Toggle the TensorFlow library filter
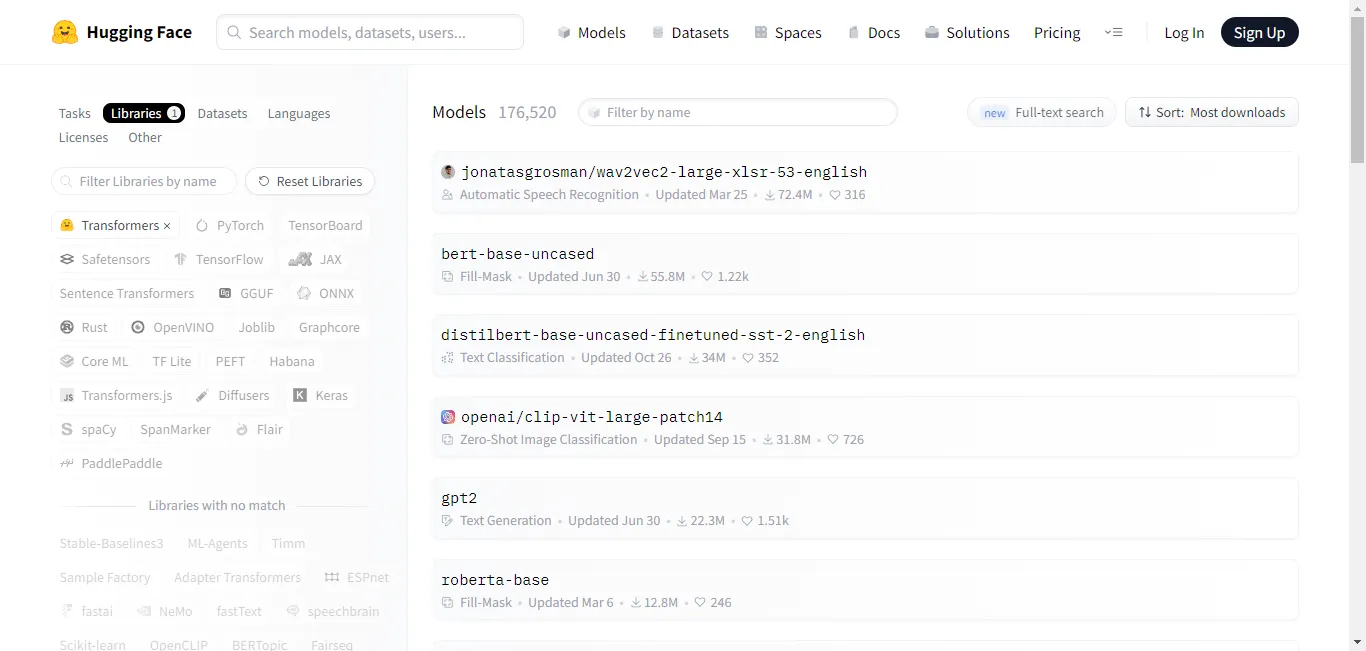The height and width of the screenshot is (651, 1366). 219,259
